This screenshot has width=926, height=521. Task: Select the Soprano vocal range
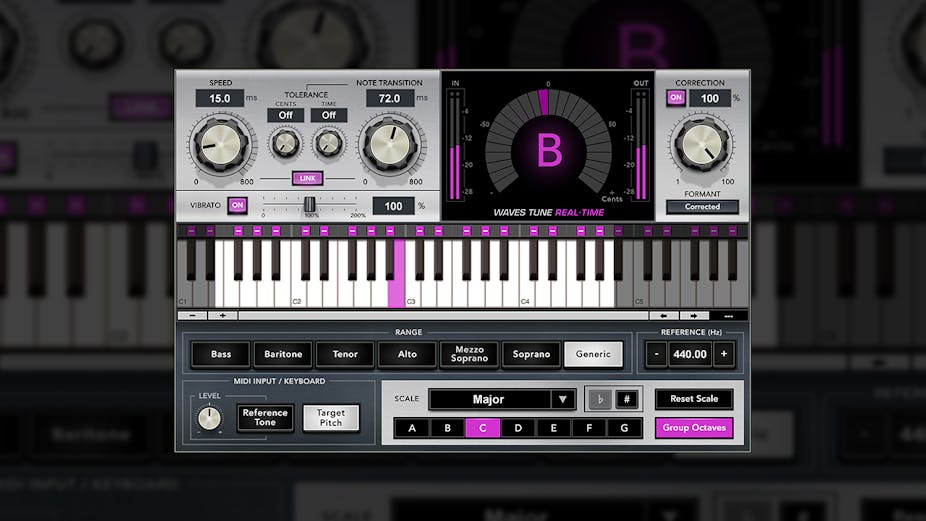pos(531,354)
